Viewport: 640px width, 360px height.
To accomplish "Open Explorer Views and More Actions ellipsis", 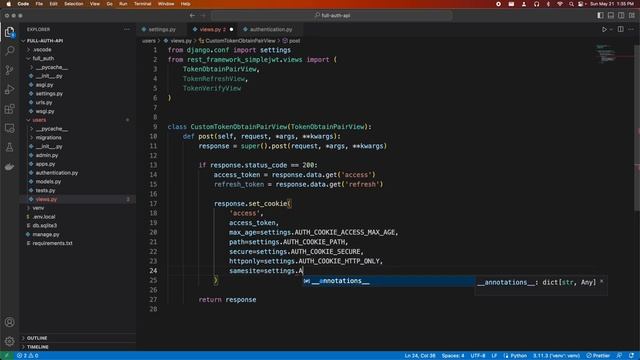I will (x=127, y=29).
